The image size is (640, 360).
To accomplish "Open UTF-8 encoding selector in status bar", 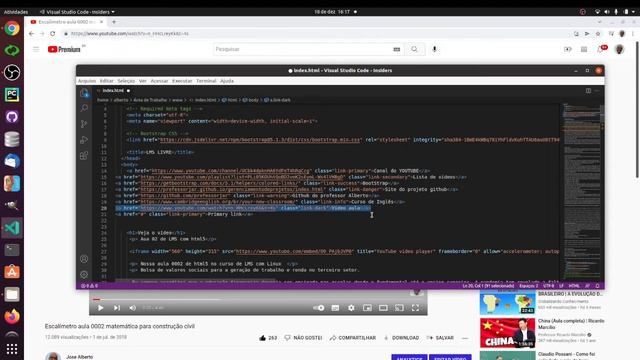I will click(x=549, y=286).
